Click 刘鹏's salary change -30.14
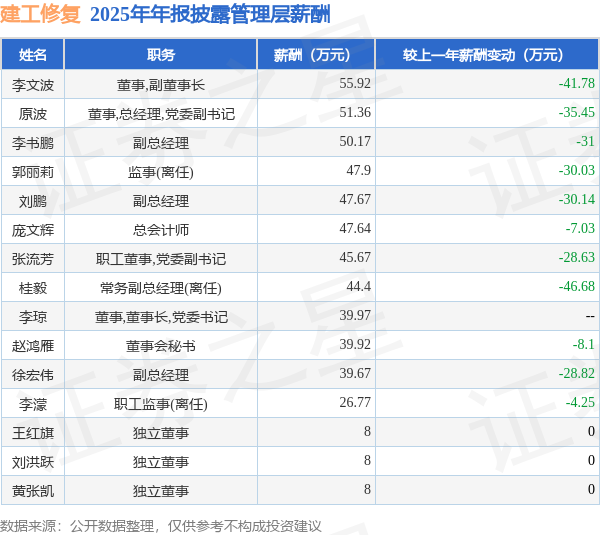 pyautogui.click(x=577, y=199)
